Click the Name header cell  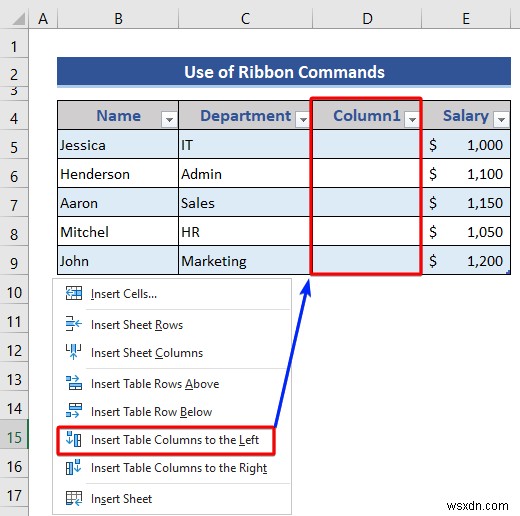pyautogui.click(x=118, y=115)
